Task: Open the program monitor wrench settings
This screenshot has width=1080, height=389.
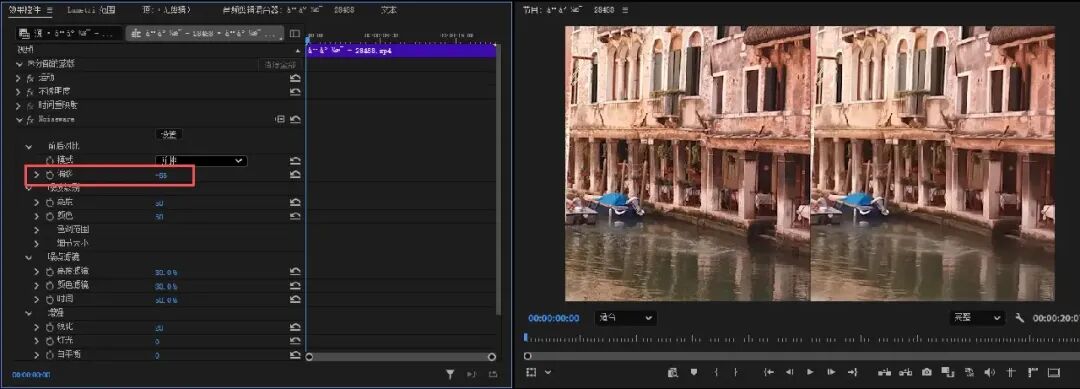Action: click(1020, 318)
